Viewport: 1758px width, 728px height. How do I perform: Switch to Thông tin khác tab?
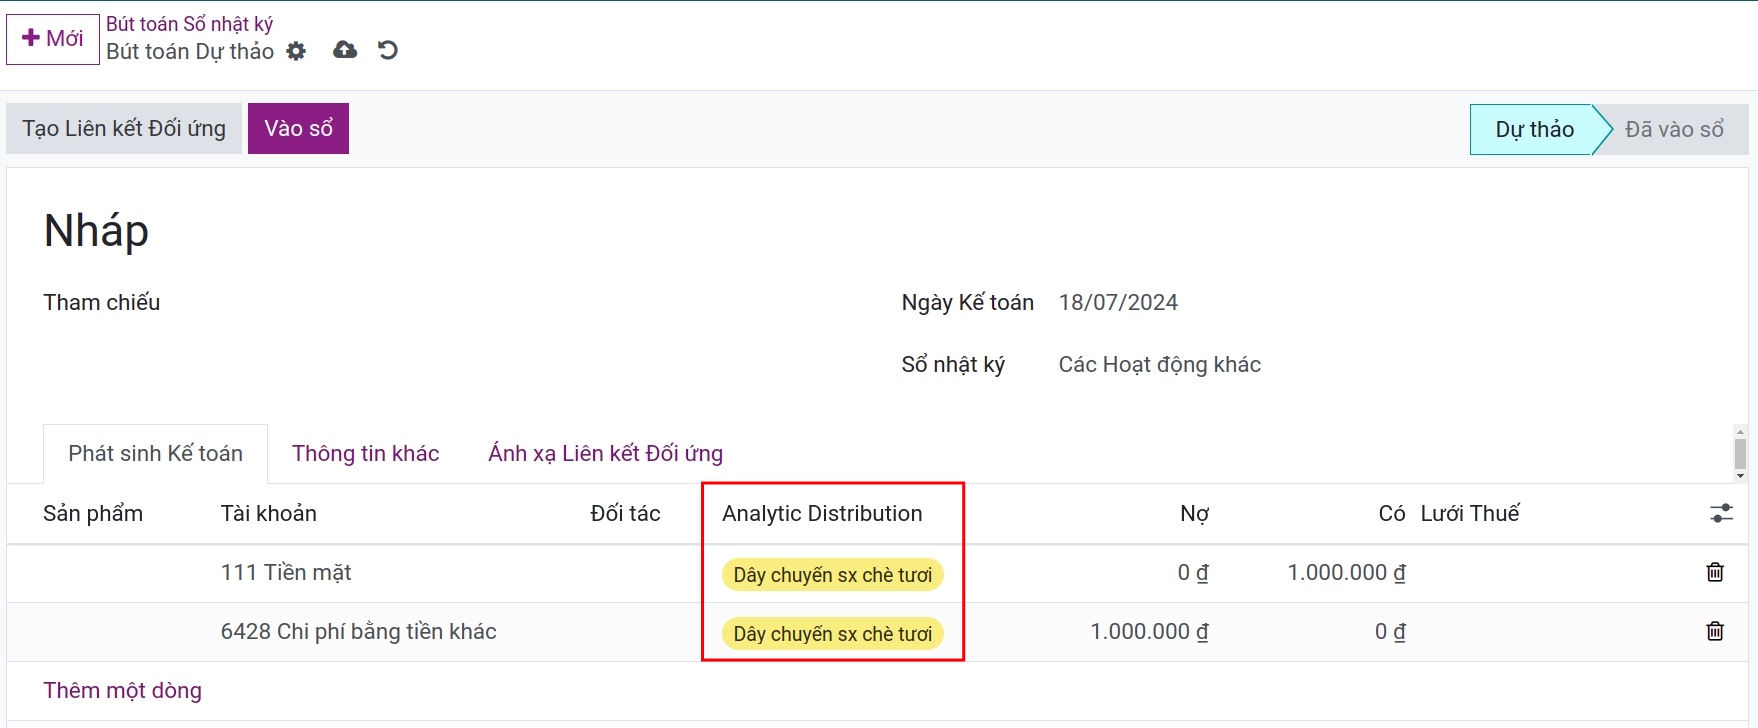pyautogui.click(x=365, y=454)
